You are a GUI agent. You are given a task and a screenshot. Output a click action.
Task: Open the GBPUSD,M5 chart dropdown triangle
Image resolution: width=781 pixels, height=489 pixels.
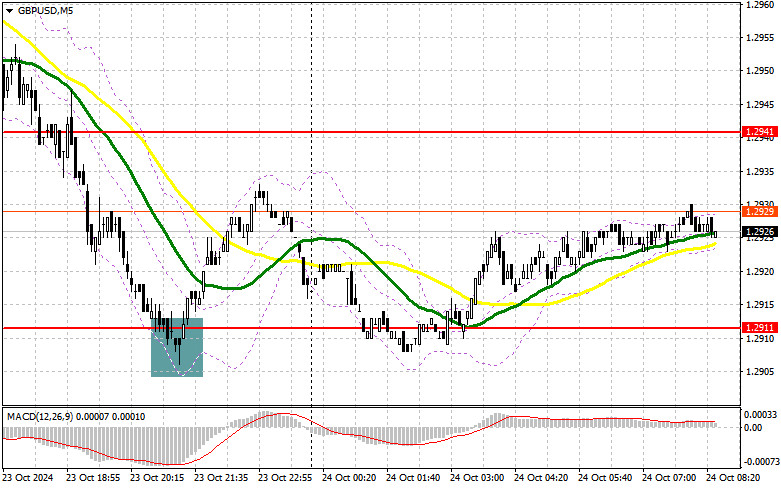click(9, 10)
